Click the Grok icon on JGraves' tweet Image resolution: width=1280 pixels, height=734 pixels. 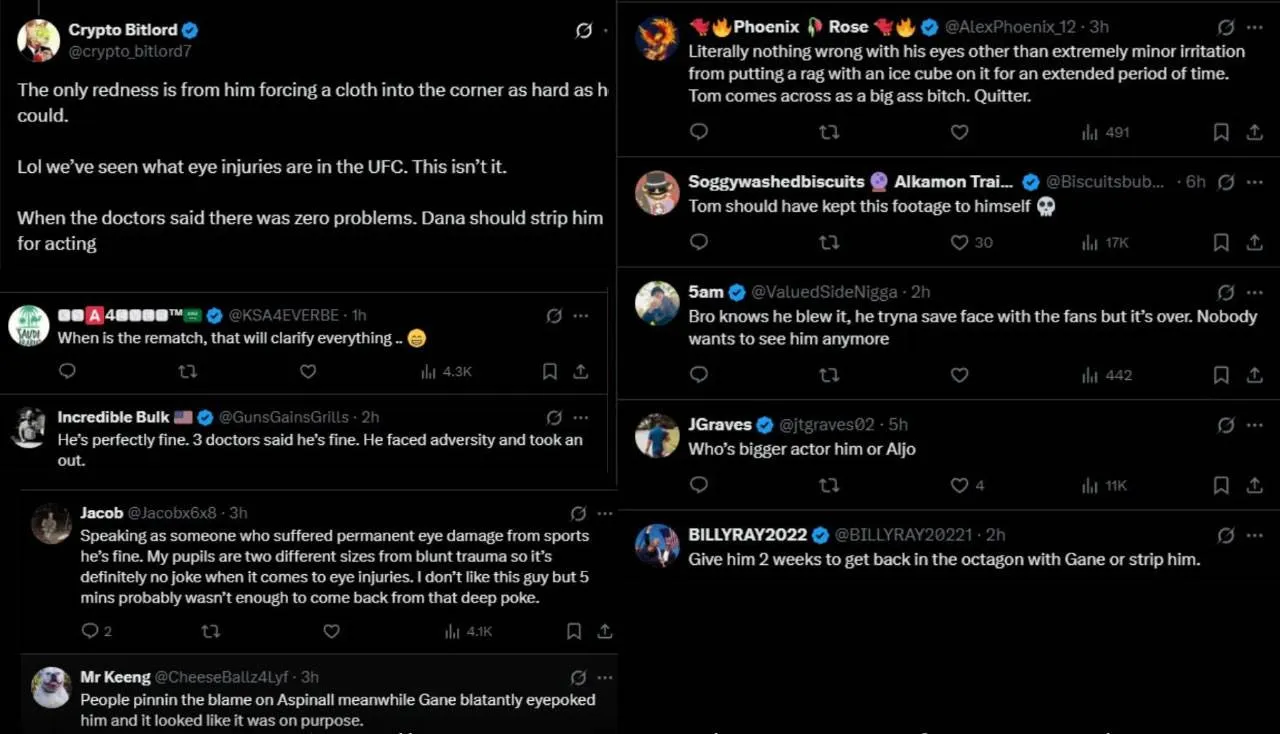click(1226, 425)
